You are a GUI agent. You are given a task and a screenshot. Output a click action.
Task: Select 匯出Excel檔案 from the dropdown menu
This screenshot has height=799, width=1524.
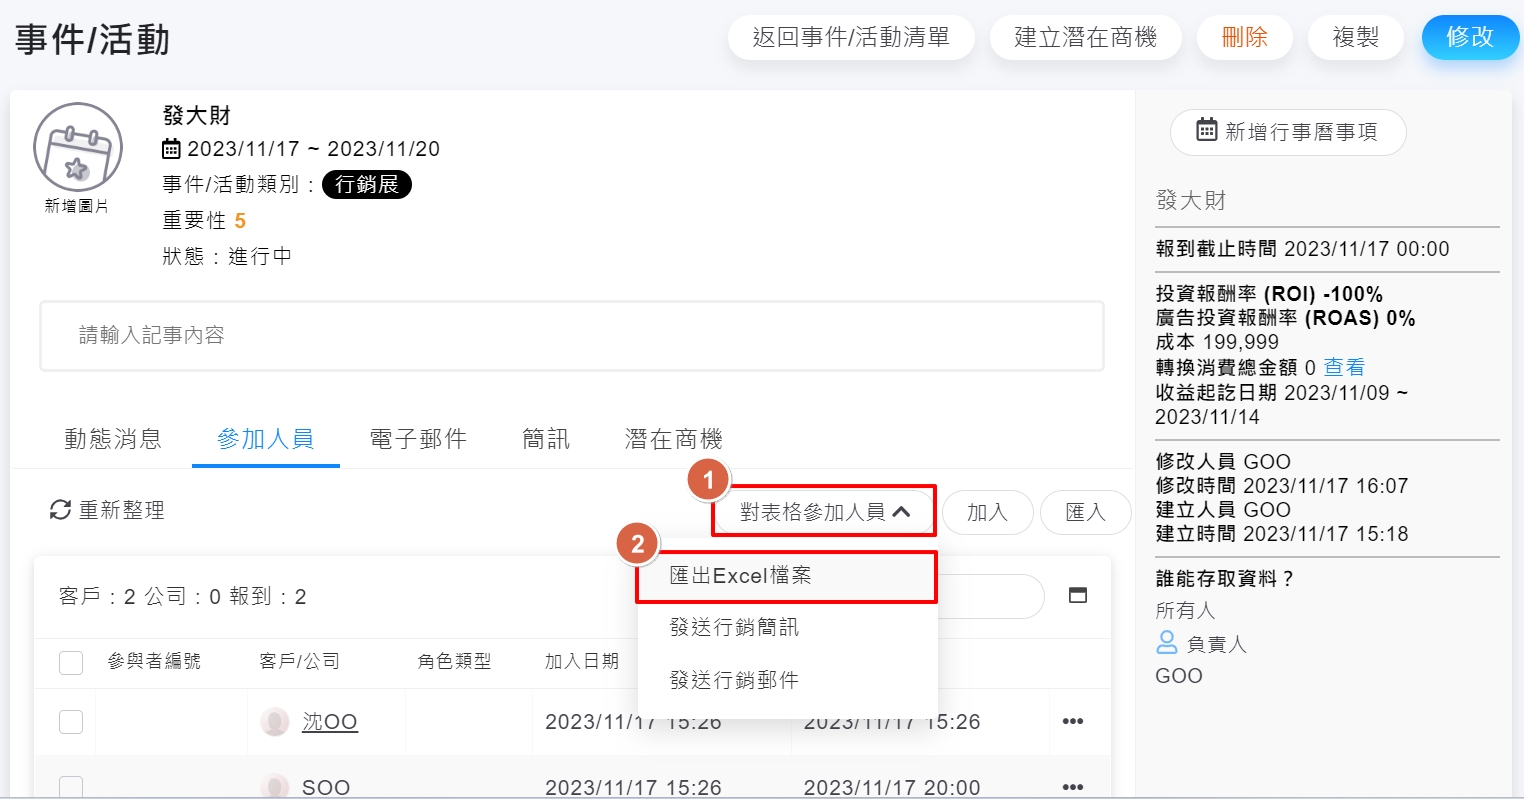[741, 576]
